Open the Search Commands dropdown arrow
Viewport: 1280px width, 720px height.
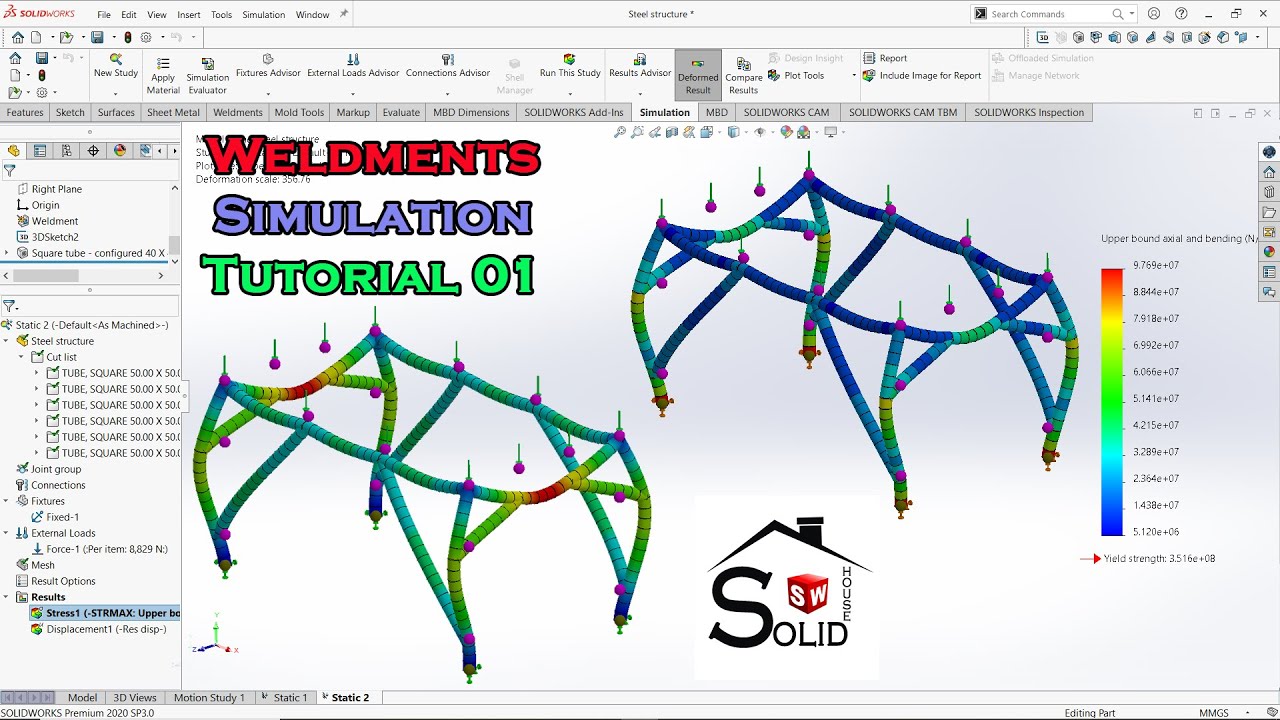1132,14
